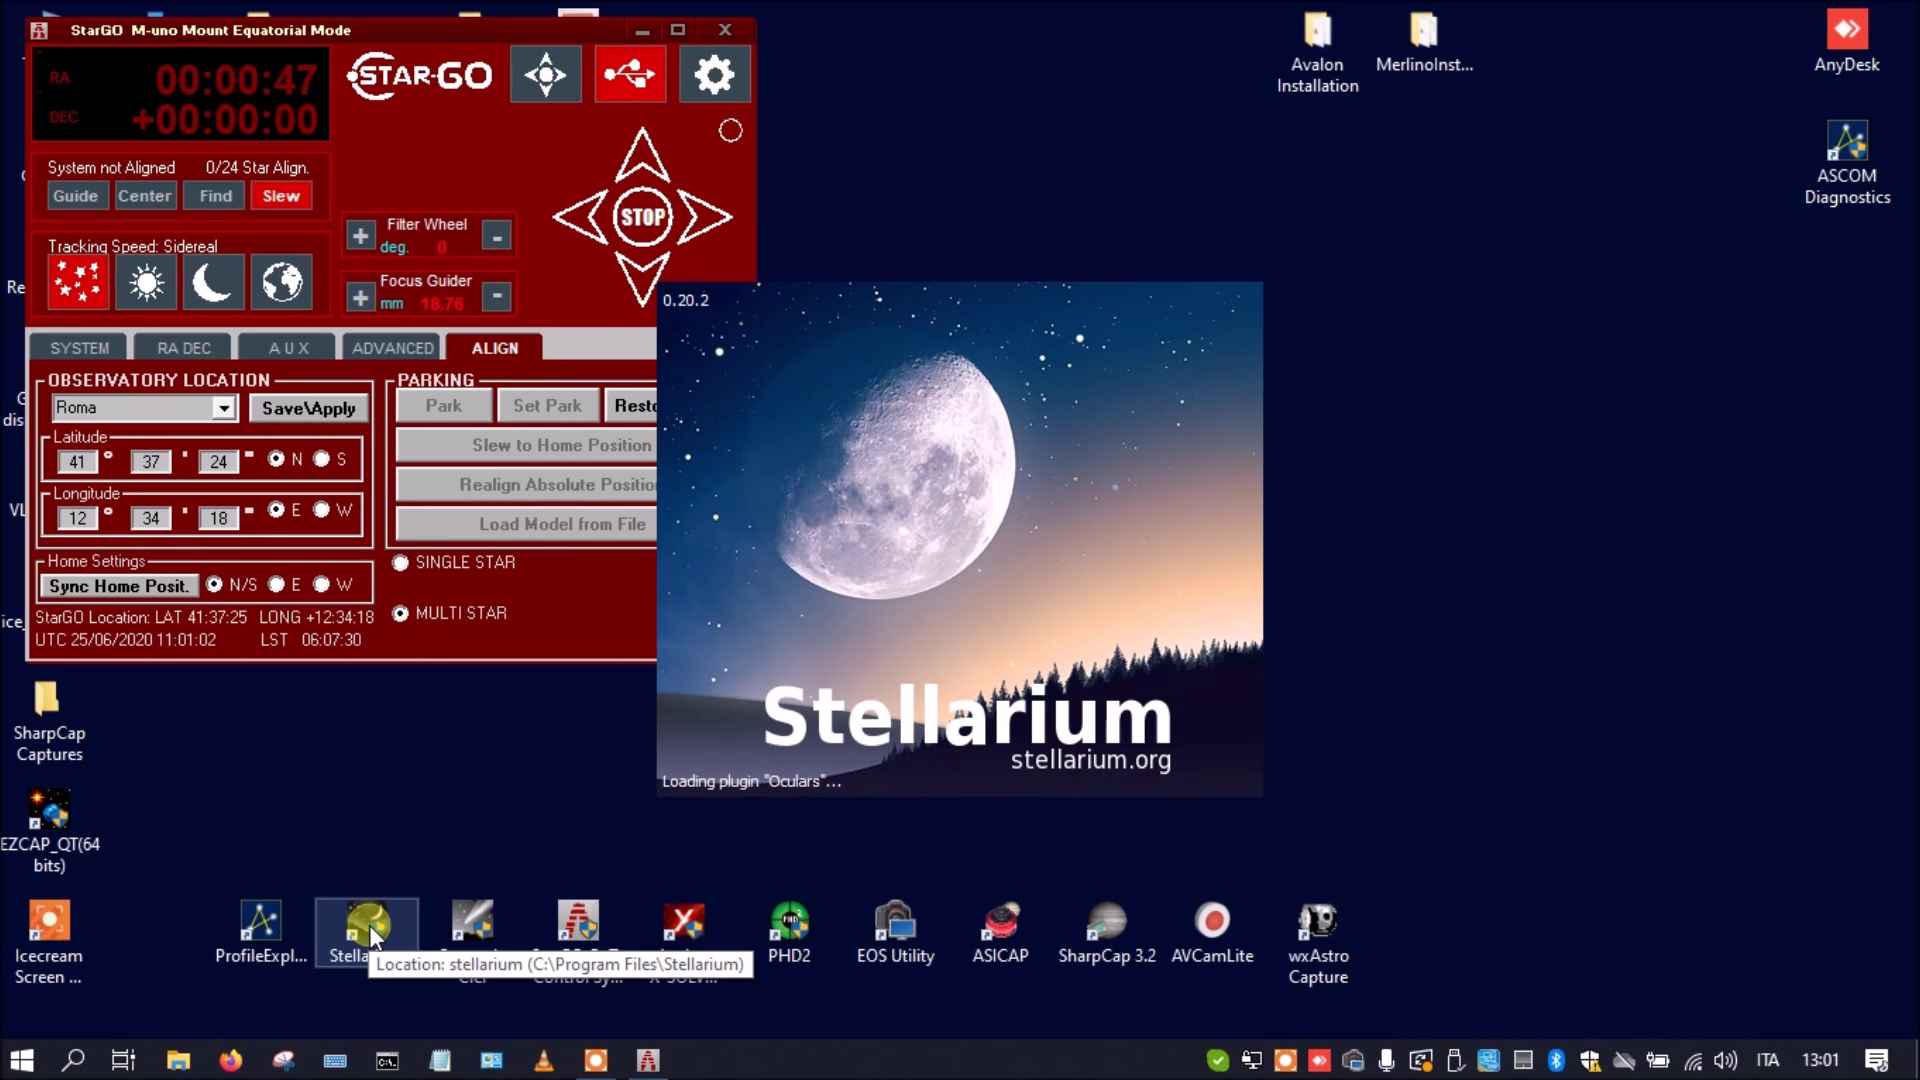Choose MULTI STAR alignment
Viewport: 1920px width, 1080px height.
[x=401, y=614]
